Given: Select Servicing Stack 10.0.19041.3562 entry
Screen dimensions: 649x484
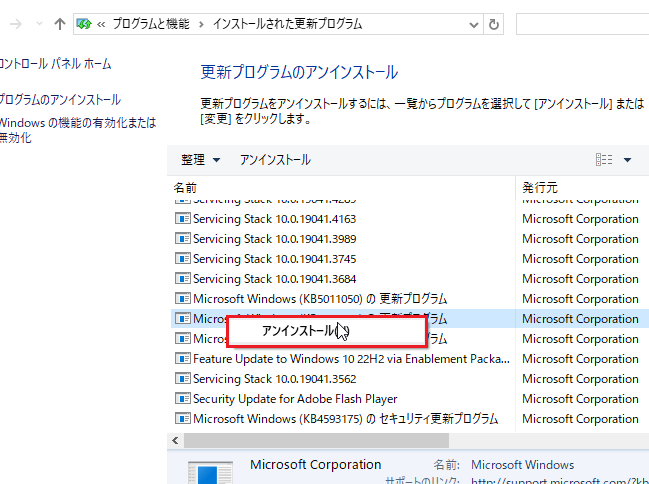Looking at the screenshot, I should coord(274,379).
